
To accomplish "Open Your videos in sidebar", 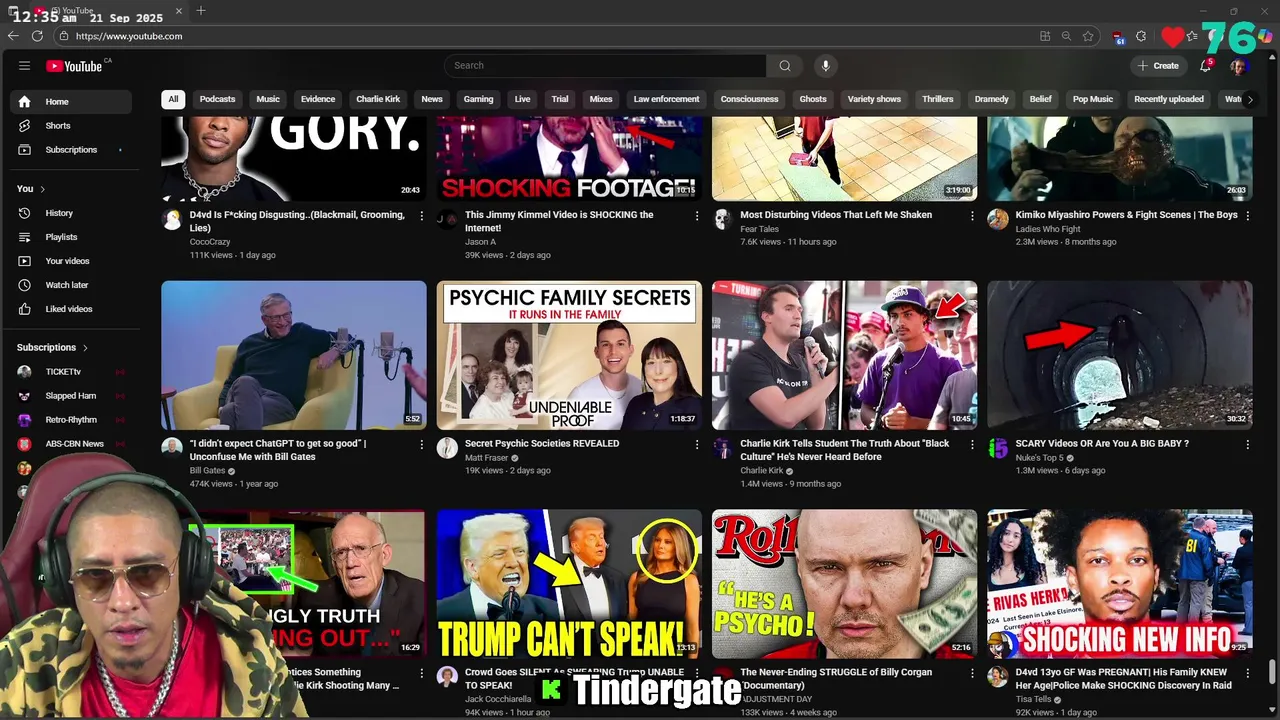I will point(70,261).
